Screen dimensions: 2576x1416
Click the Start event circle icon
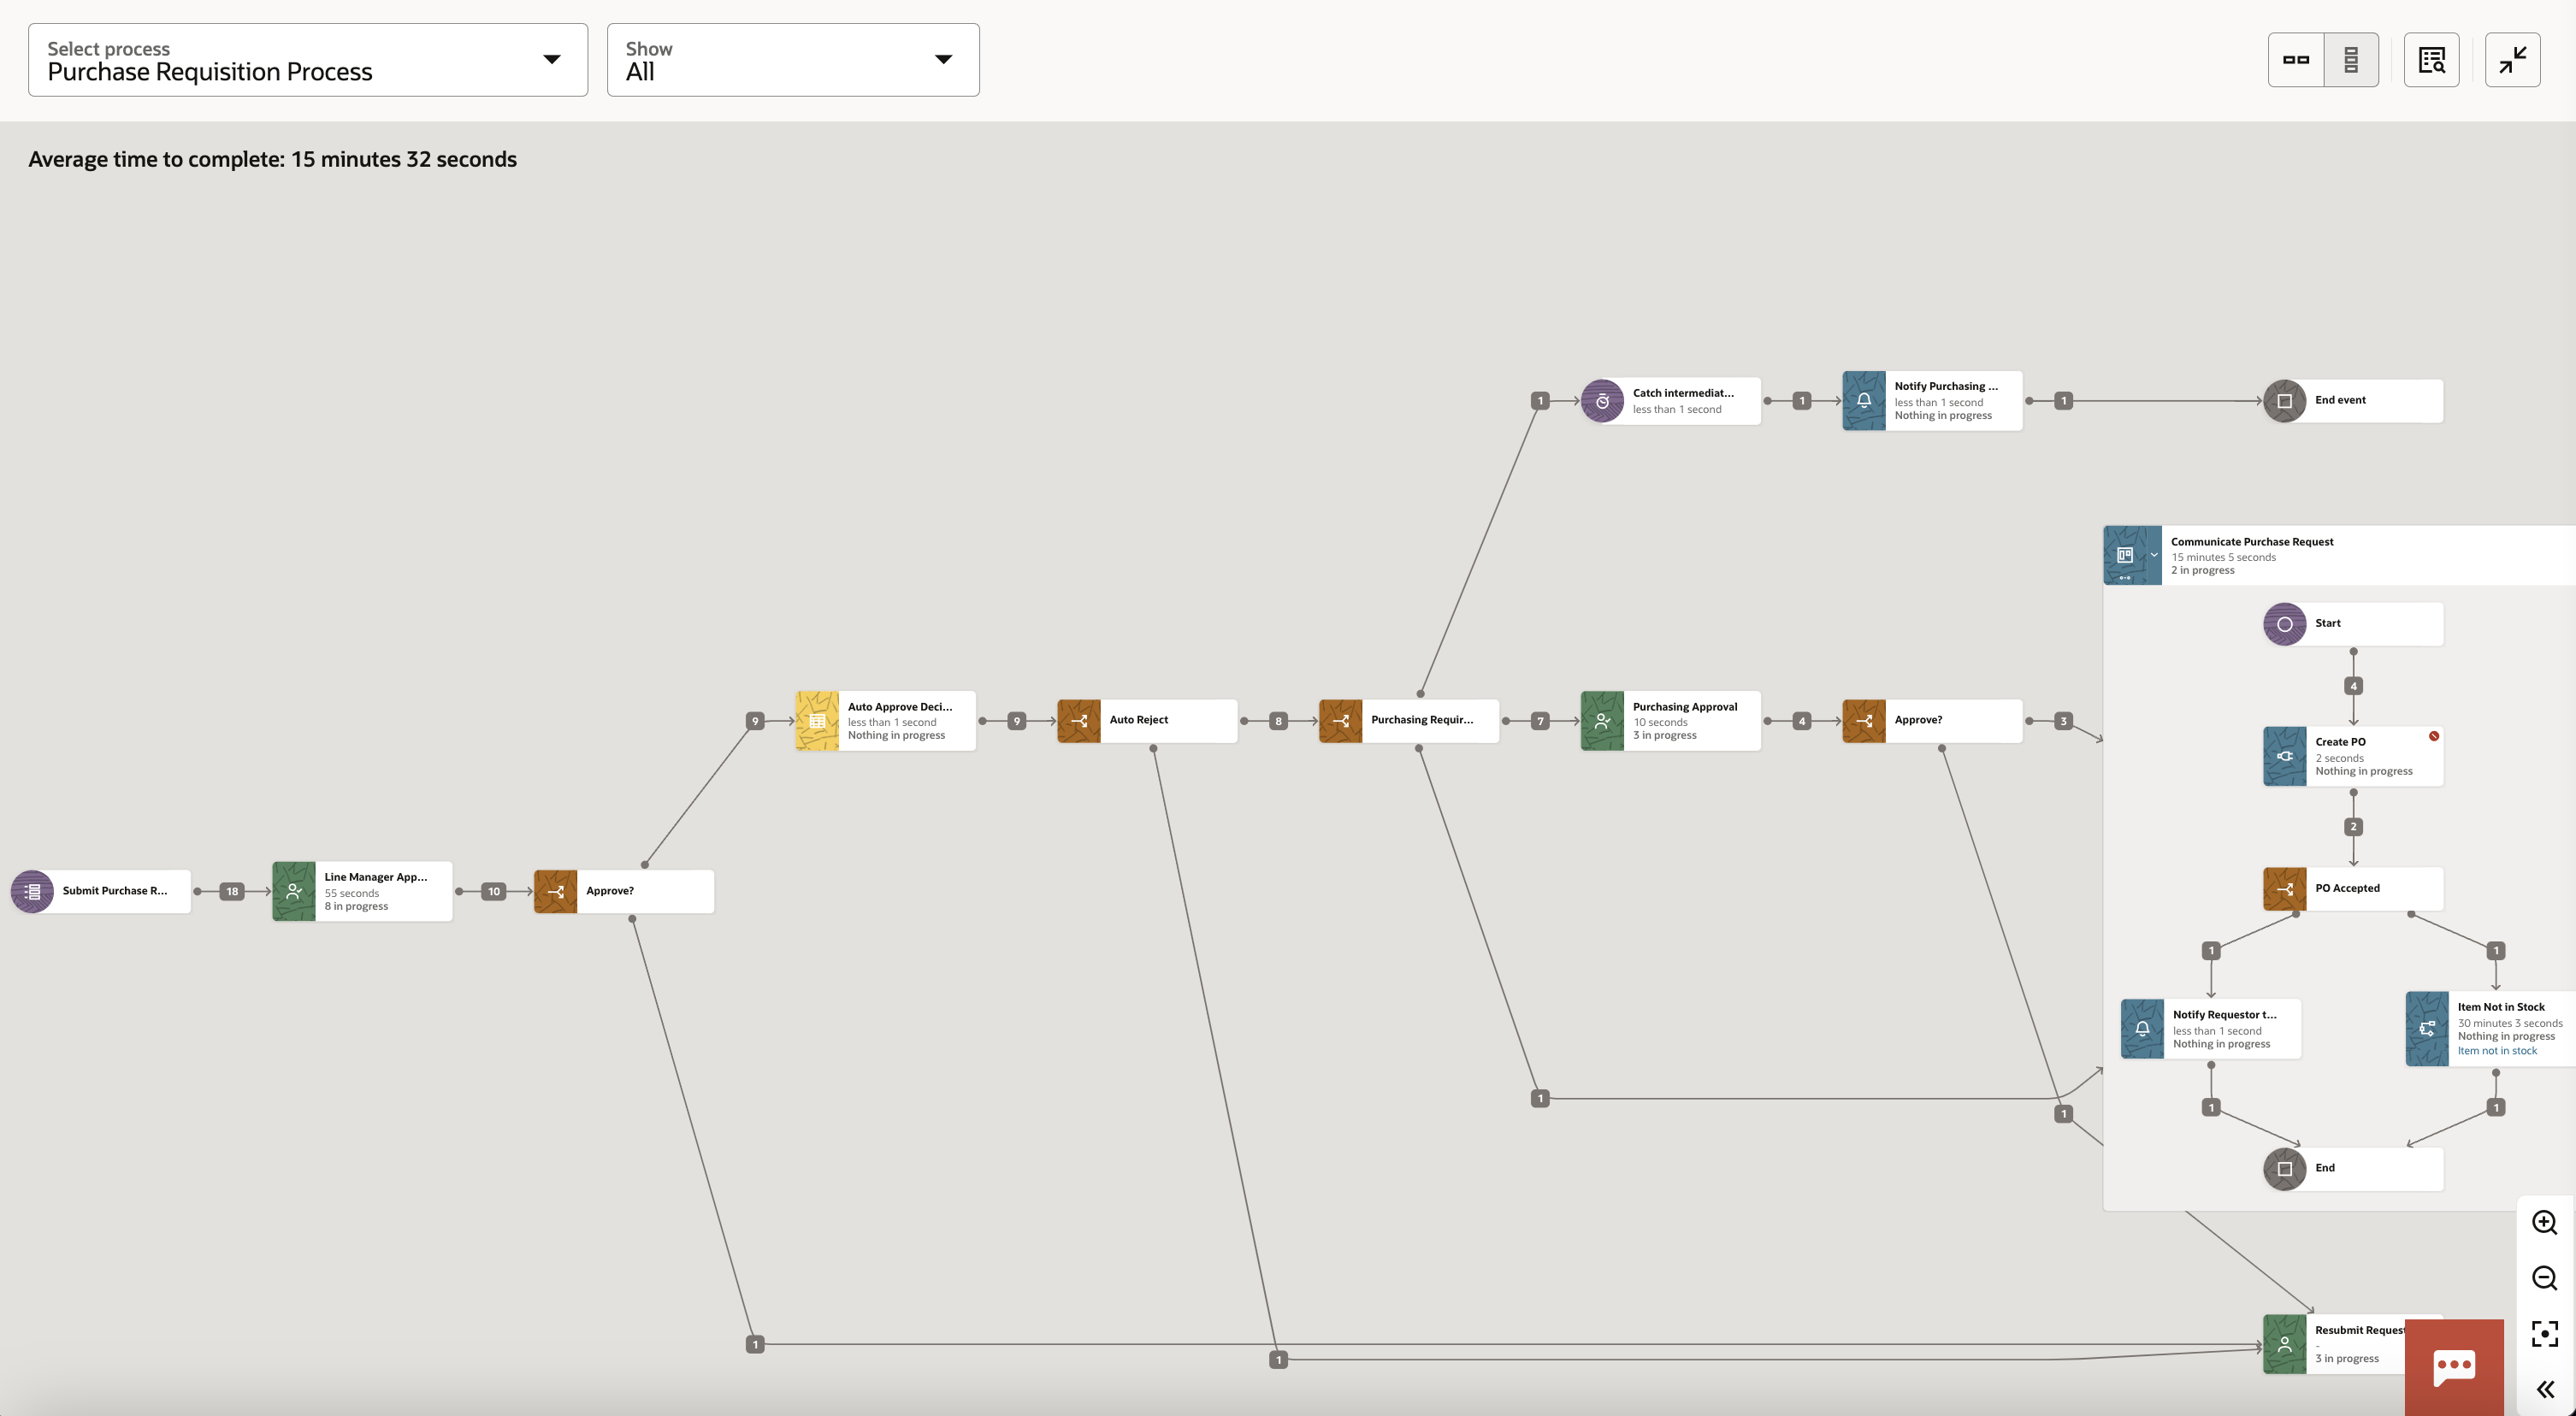tap(2284, 623)
